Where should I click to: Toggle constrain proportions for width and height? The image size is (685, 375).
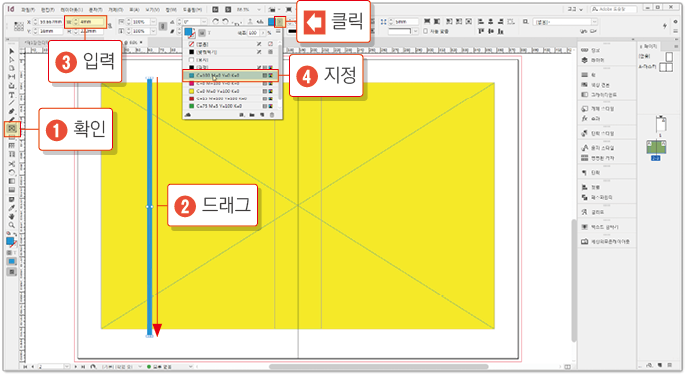click(x=110, y=26)
